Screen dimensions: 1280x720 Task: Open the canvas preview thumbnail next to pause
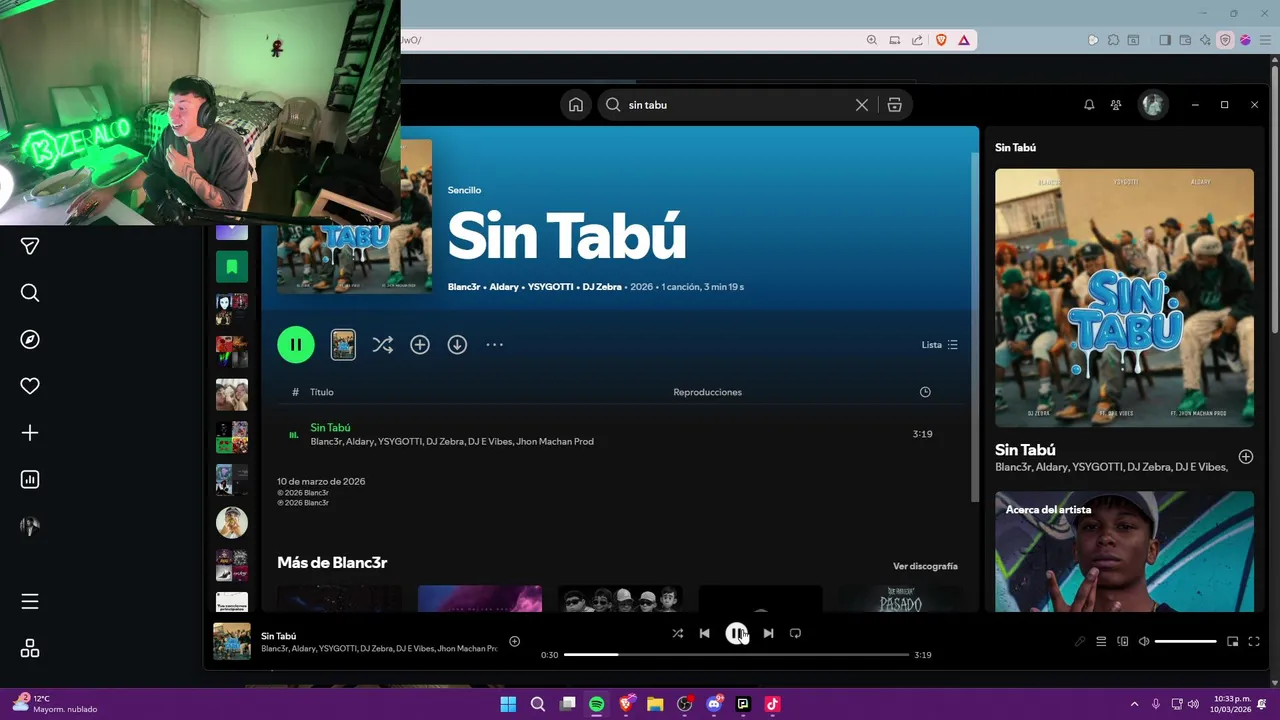point(343,344)
